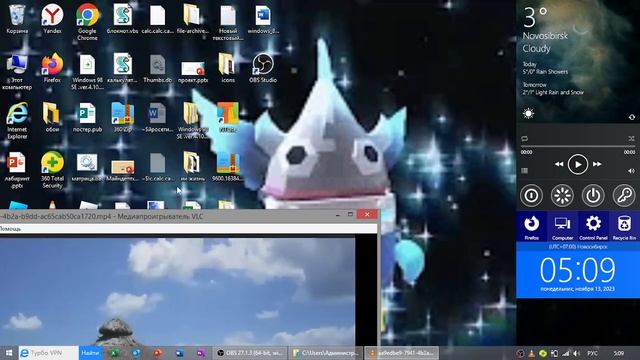Image resolution: width=640 pixels, height=360 pixels.
Task: Select the ии жизнь folder icon
Action: (193, 167)
